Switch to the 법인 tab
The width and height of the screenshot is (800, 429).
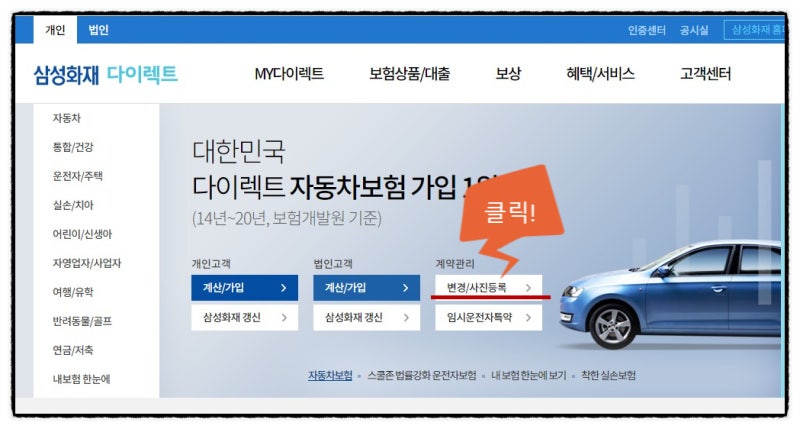pos(98,30)
